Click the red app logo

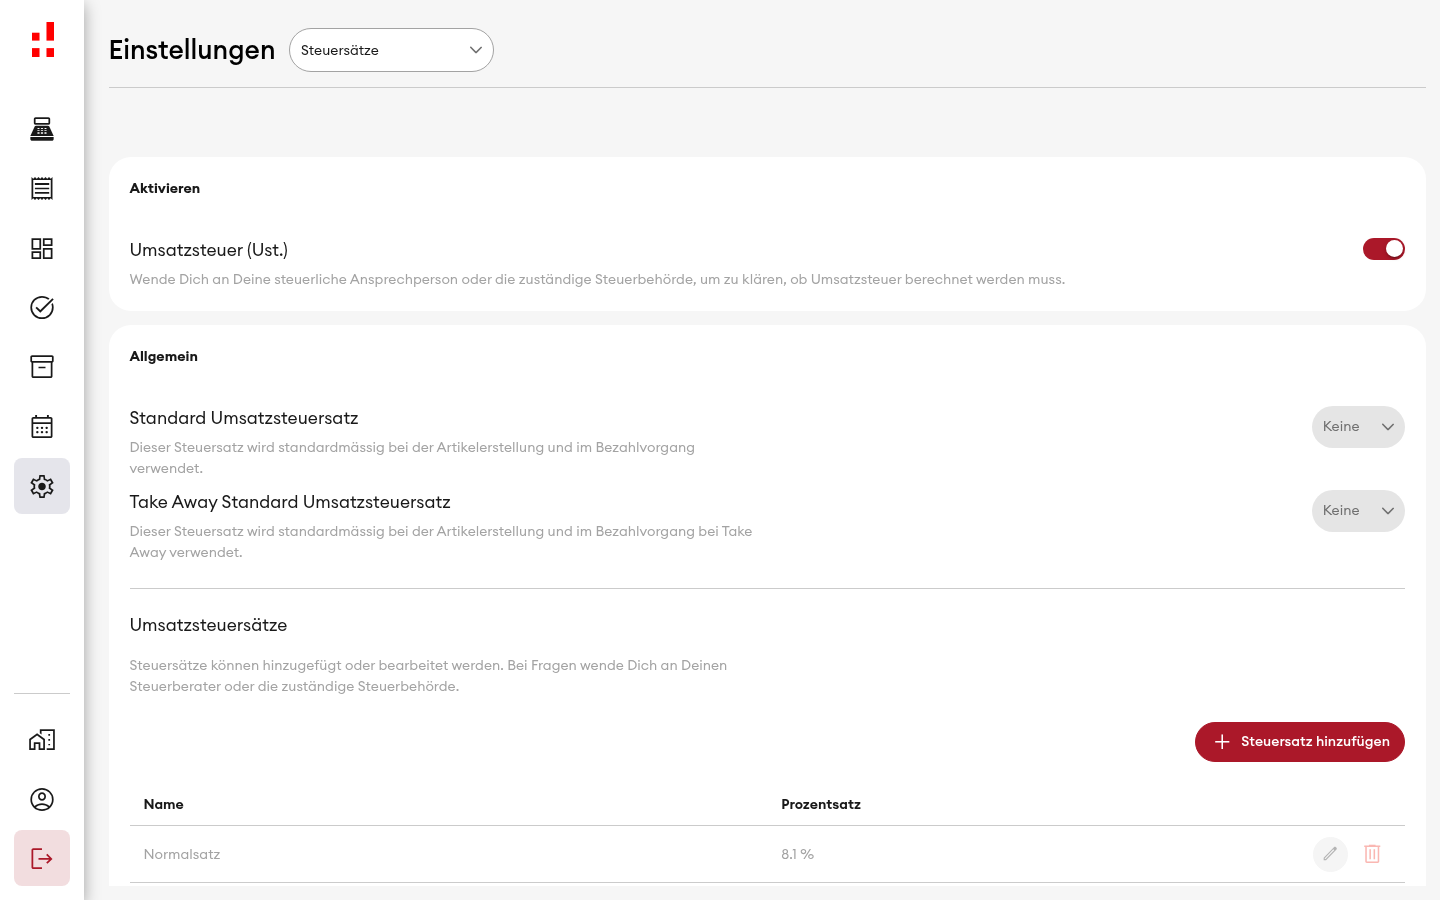coord(42,40)
